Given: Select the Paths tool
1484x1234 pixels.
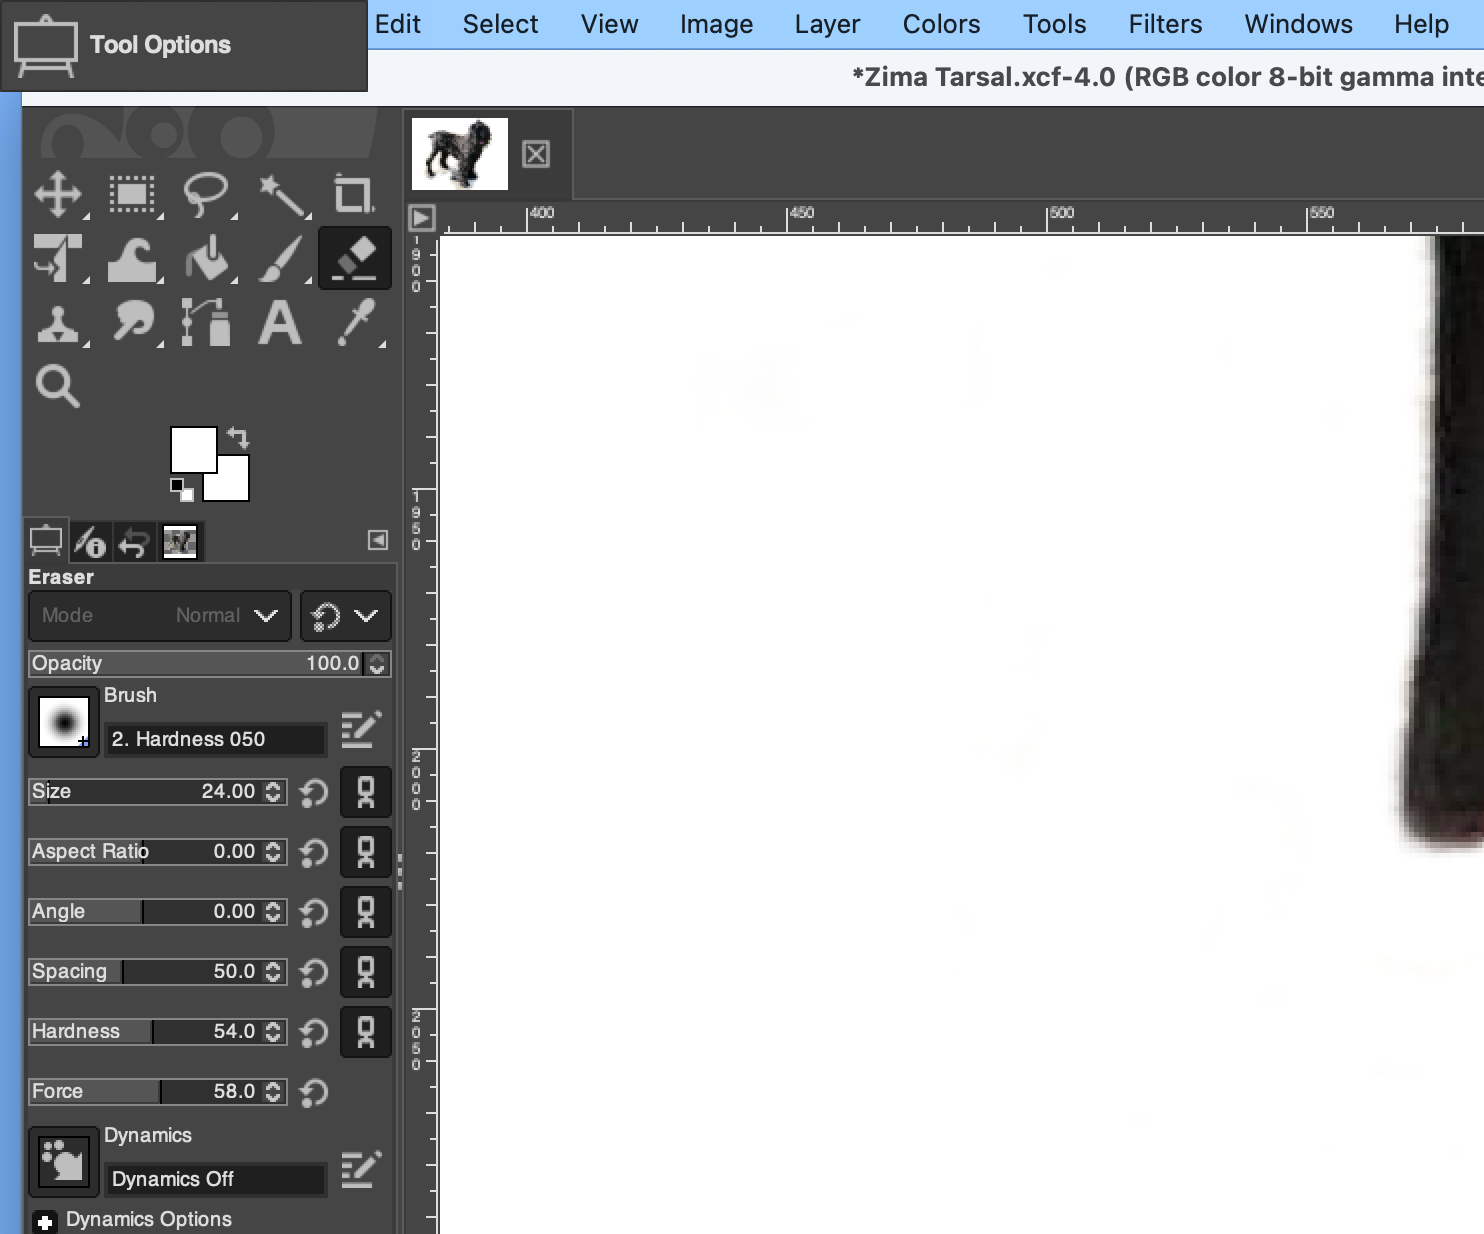Looking at the screenshot, I should [206, 323].
